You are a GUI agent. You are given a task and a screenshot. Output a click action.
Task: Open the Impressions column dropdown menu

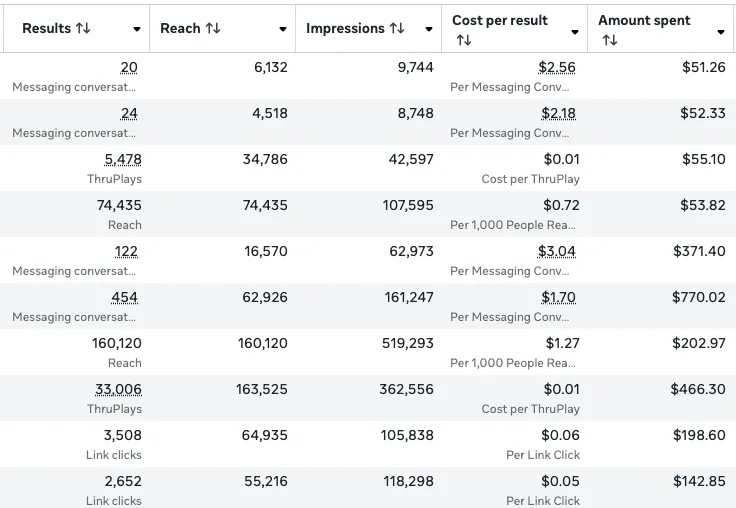pos(429,29)
